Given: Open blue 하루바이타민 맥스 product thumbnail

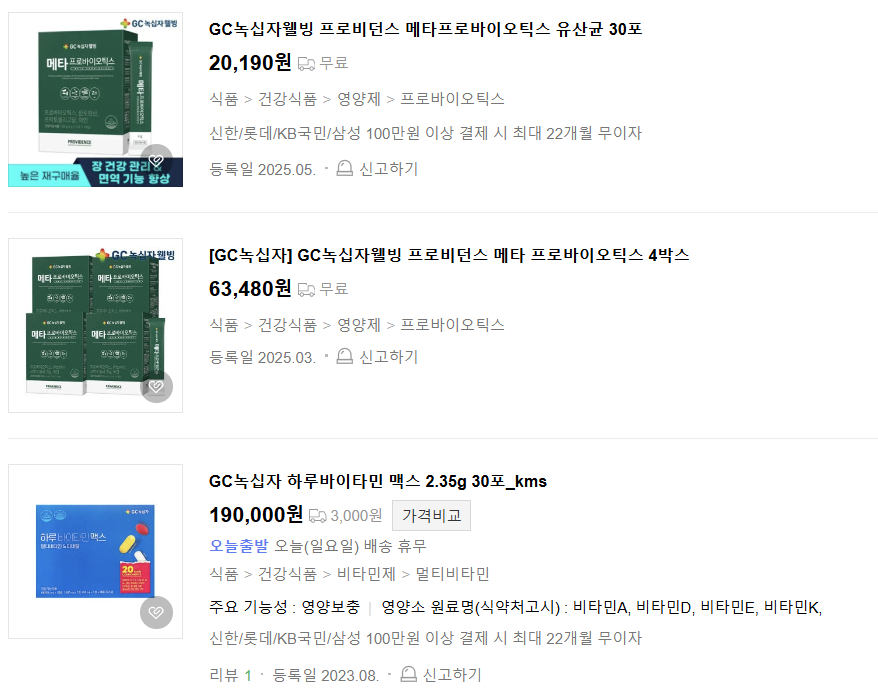Looking at the screenshot, I should click(95, 551).
